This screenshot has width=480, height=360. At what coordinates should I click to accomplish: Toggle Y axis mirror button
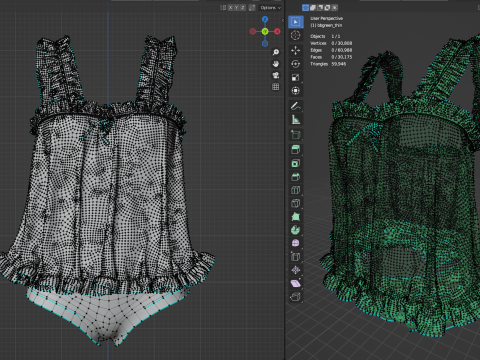tap(237, 7)
